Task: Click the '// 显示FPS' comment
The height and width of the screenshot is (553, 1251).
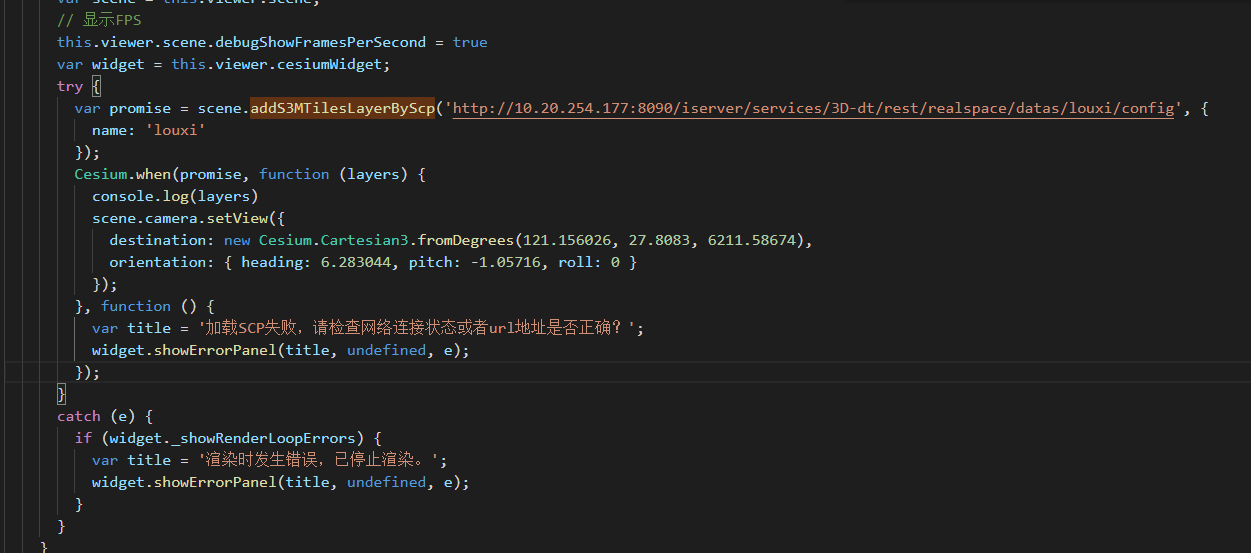Action: pos(100,20)
